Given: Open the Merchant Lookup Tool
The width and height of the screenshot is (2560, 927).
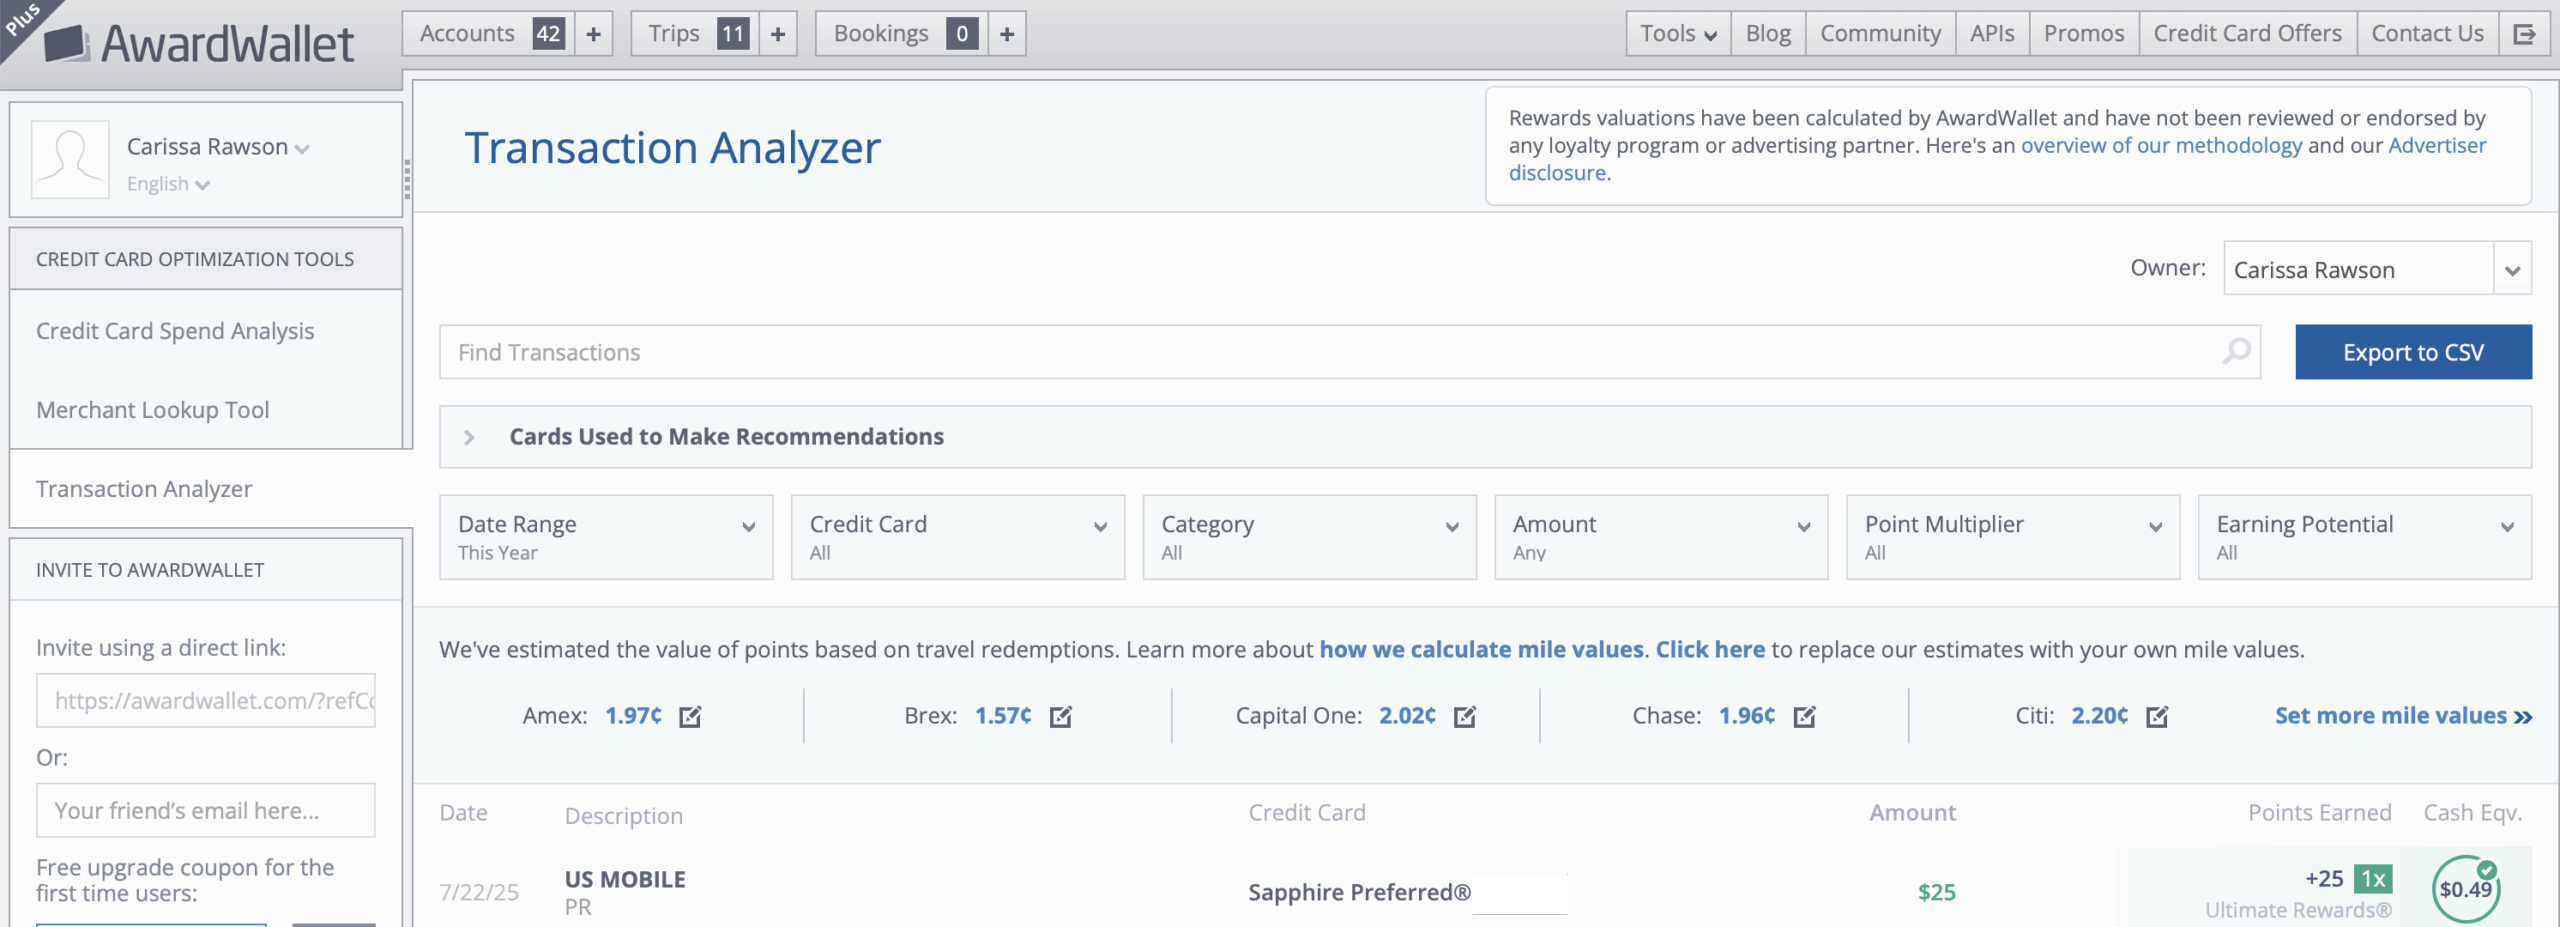Looking at the screenshot, I should 153,410.
